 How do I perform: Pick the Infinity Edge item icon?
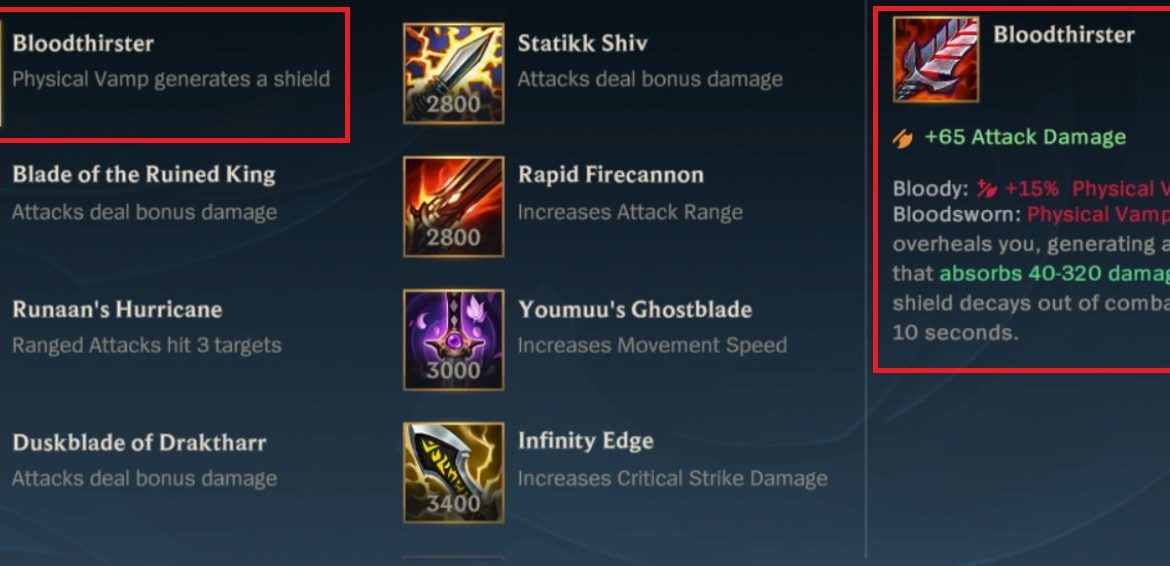454,473
